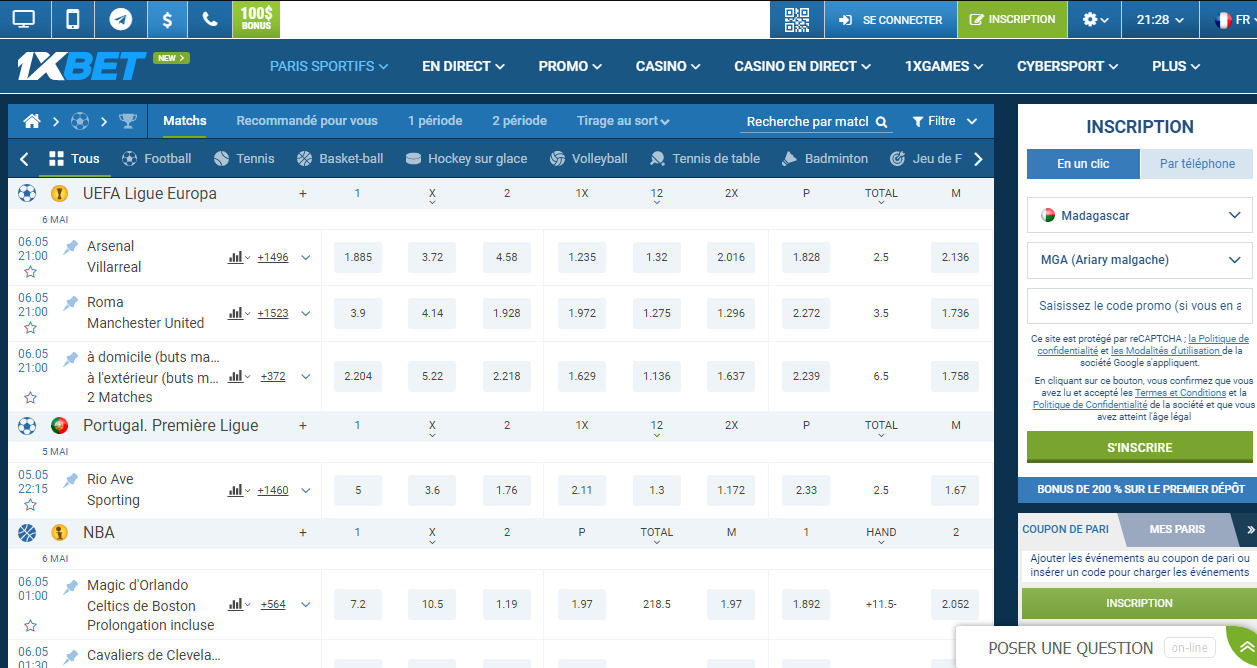Screen dimensions: 1257x668
Task: Bet on Arsenal win odds 1.885
Action: [x=358, y=257]
